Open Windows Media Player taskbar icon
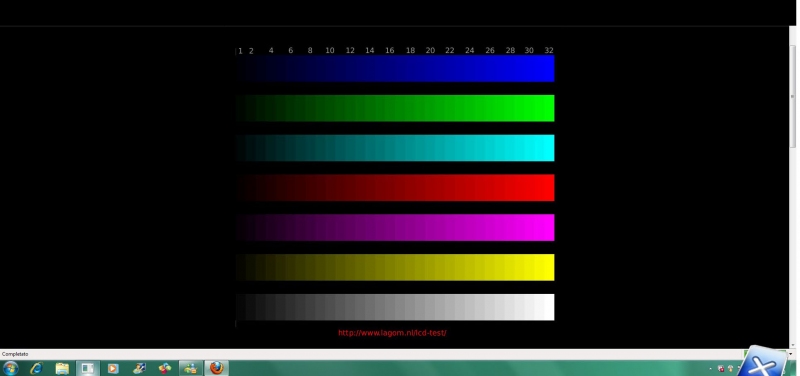 pos(113,368)
